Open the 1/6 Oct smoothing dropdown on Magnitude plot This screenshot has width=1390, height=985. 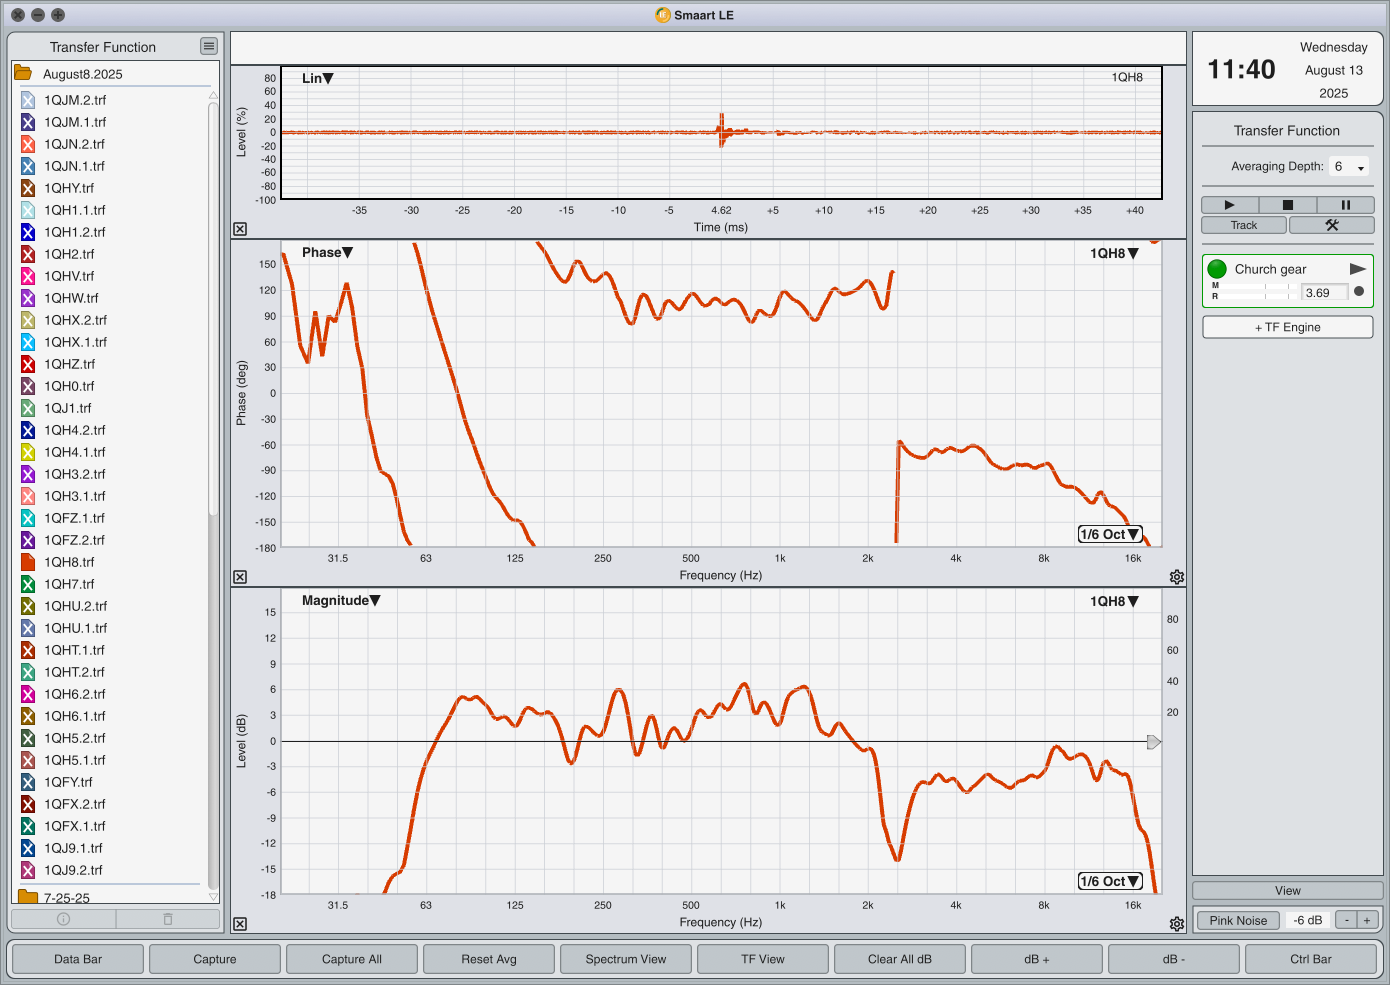pos(1110,881)
